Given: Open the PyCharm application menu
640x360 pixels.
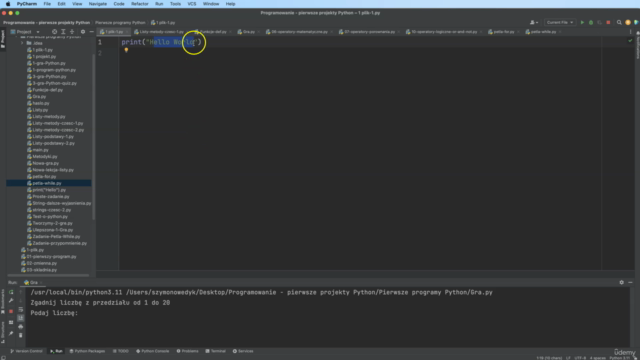Looking at the screenshot, I should click(27, 4).
